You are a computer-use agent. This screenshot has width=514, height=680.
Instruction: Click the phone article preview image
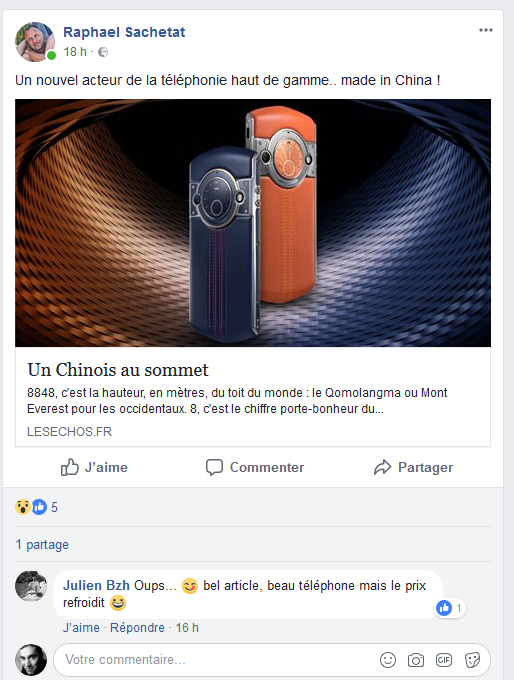[x=253, y=223]
